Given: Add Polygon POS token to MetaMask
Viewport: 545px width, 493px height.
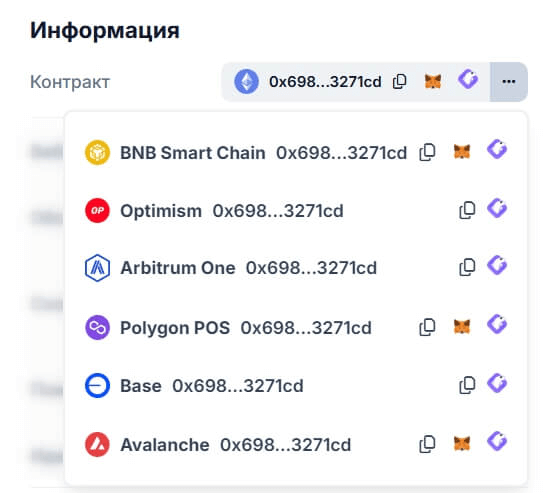Looking at the screenshot, I should [462, 327].
